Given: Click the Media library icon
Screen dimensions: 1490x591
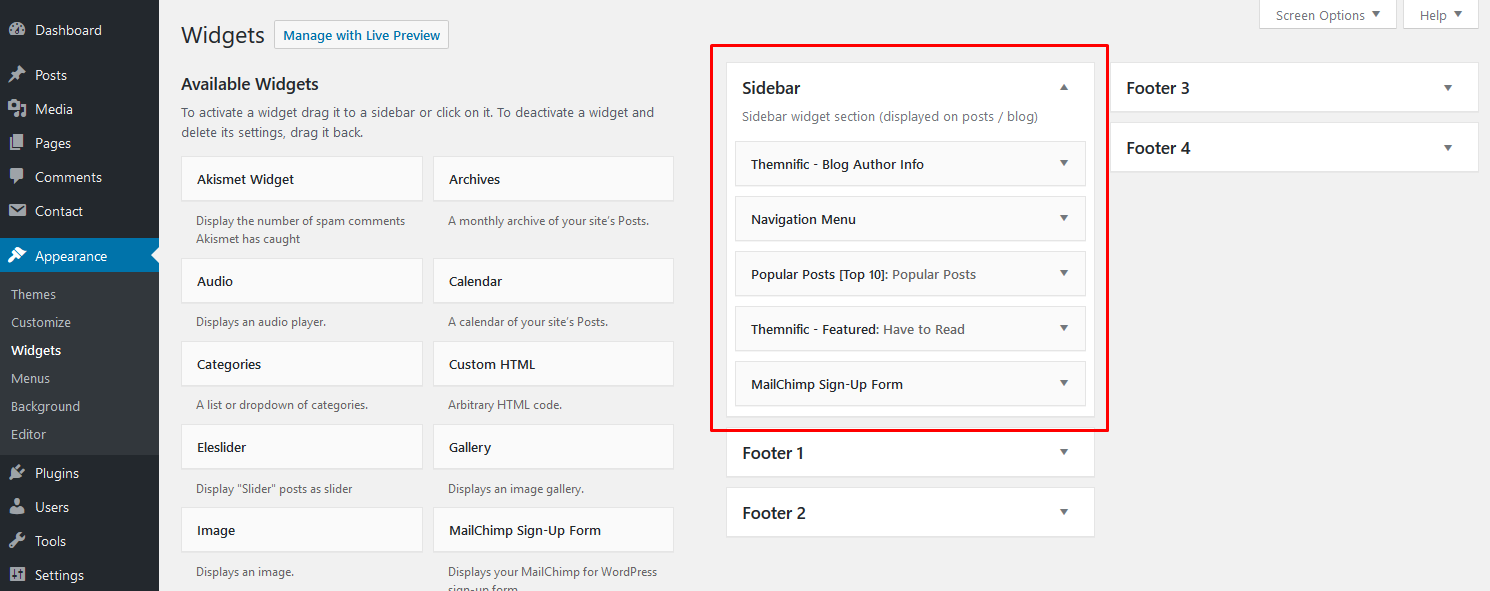Looking at the screenshot, I should (17, 109).
